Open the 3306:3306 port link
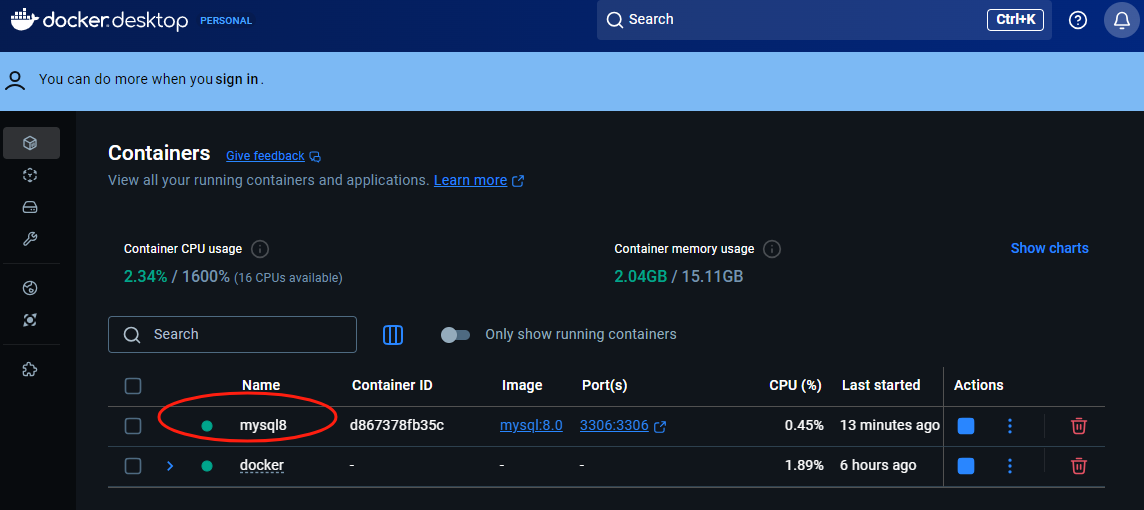Image resolution: width=1144 pixels, height=510 pixels. [x=614, y=425]
